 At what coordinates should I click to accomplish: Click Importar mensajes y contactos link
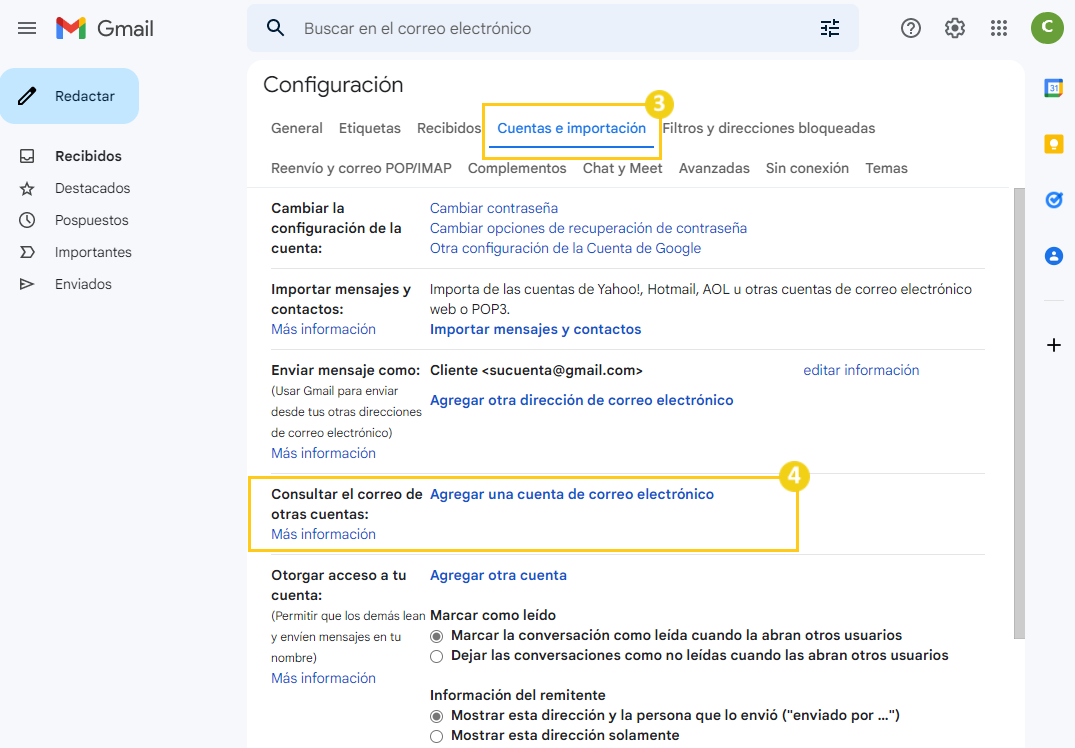(535, 329)
